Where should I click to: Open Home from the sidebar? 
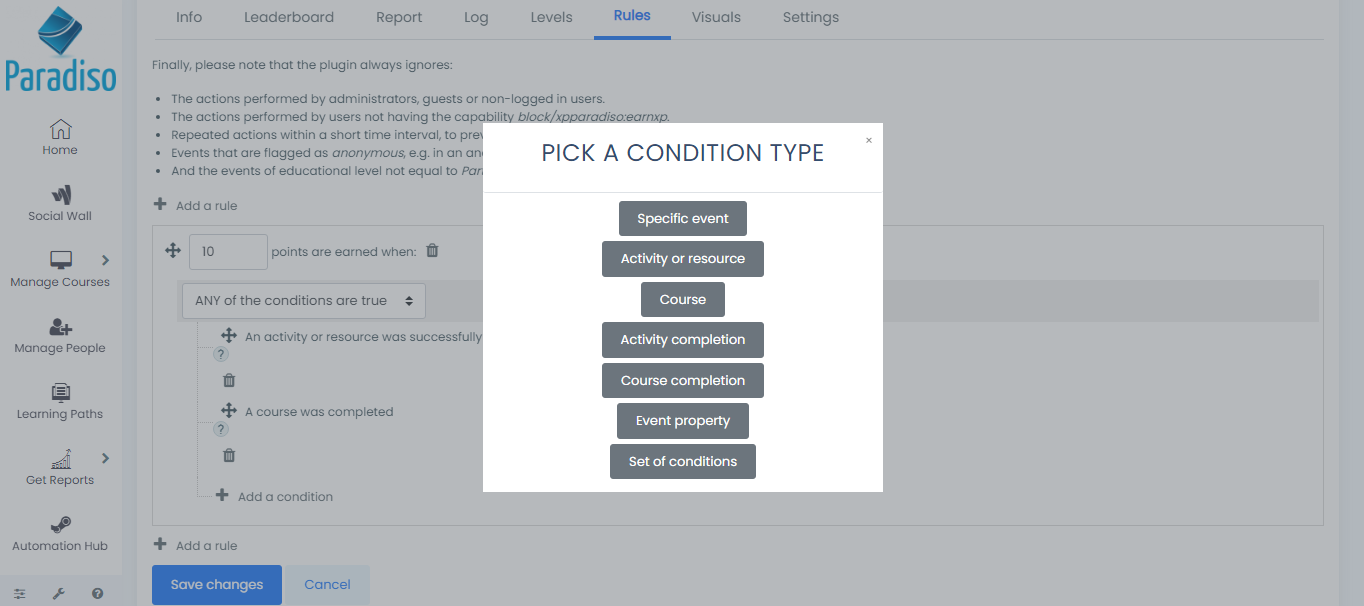pos(60,137)
